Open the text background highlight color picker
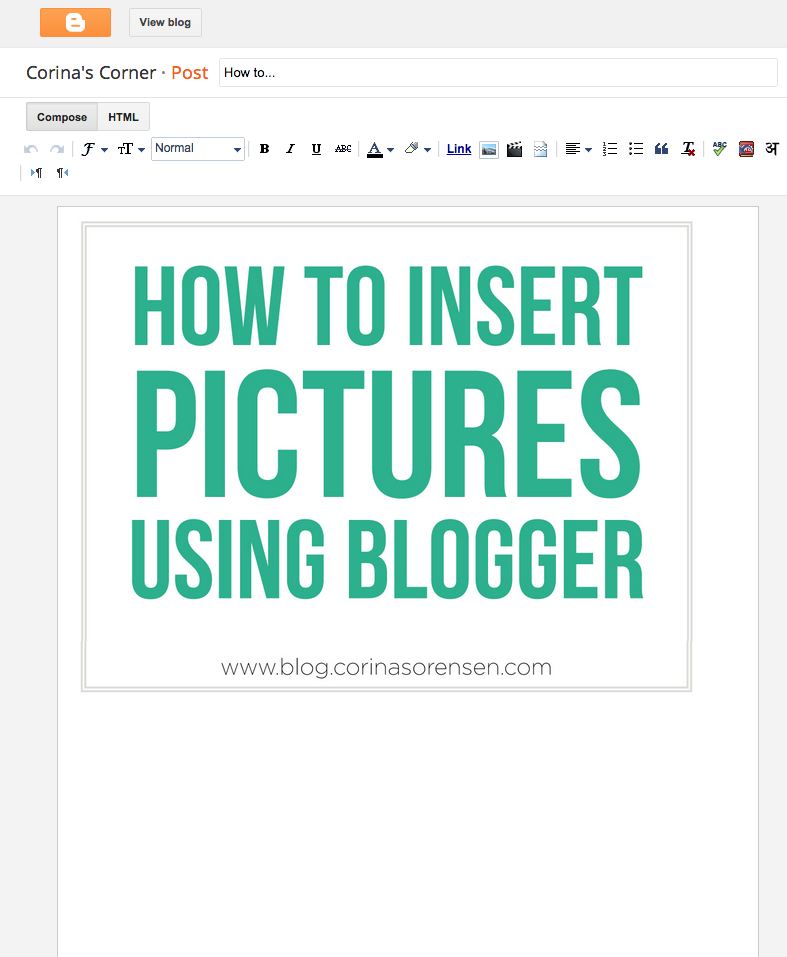This screenshot has width=787, height=957. (x=418, y=149)
